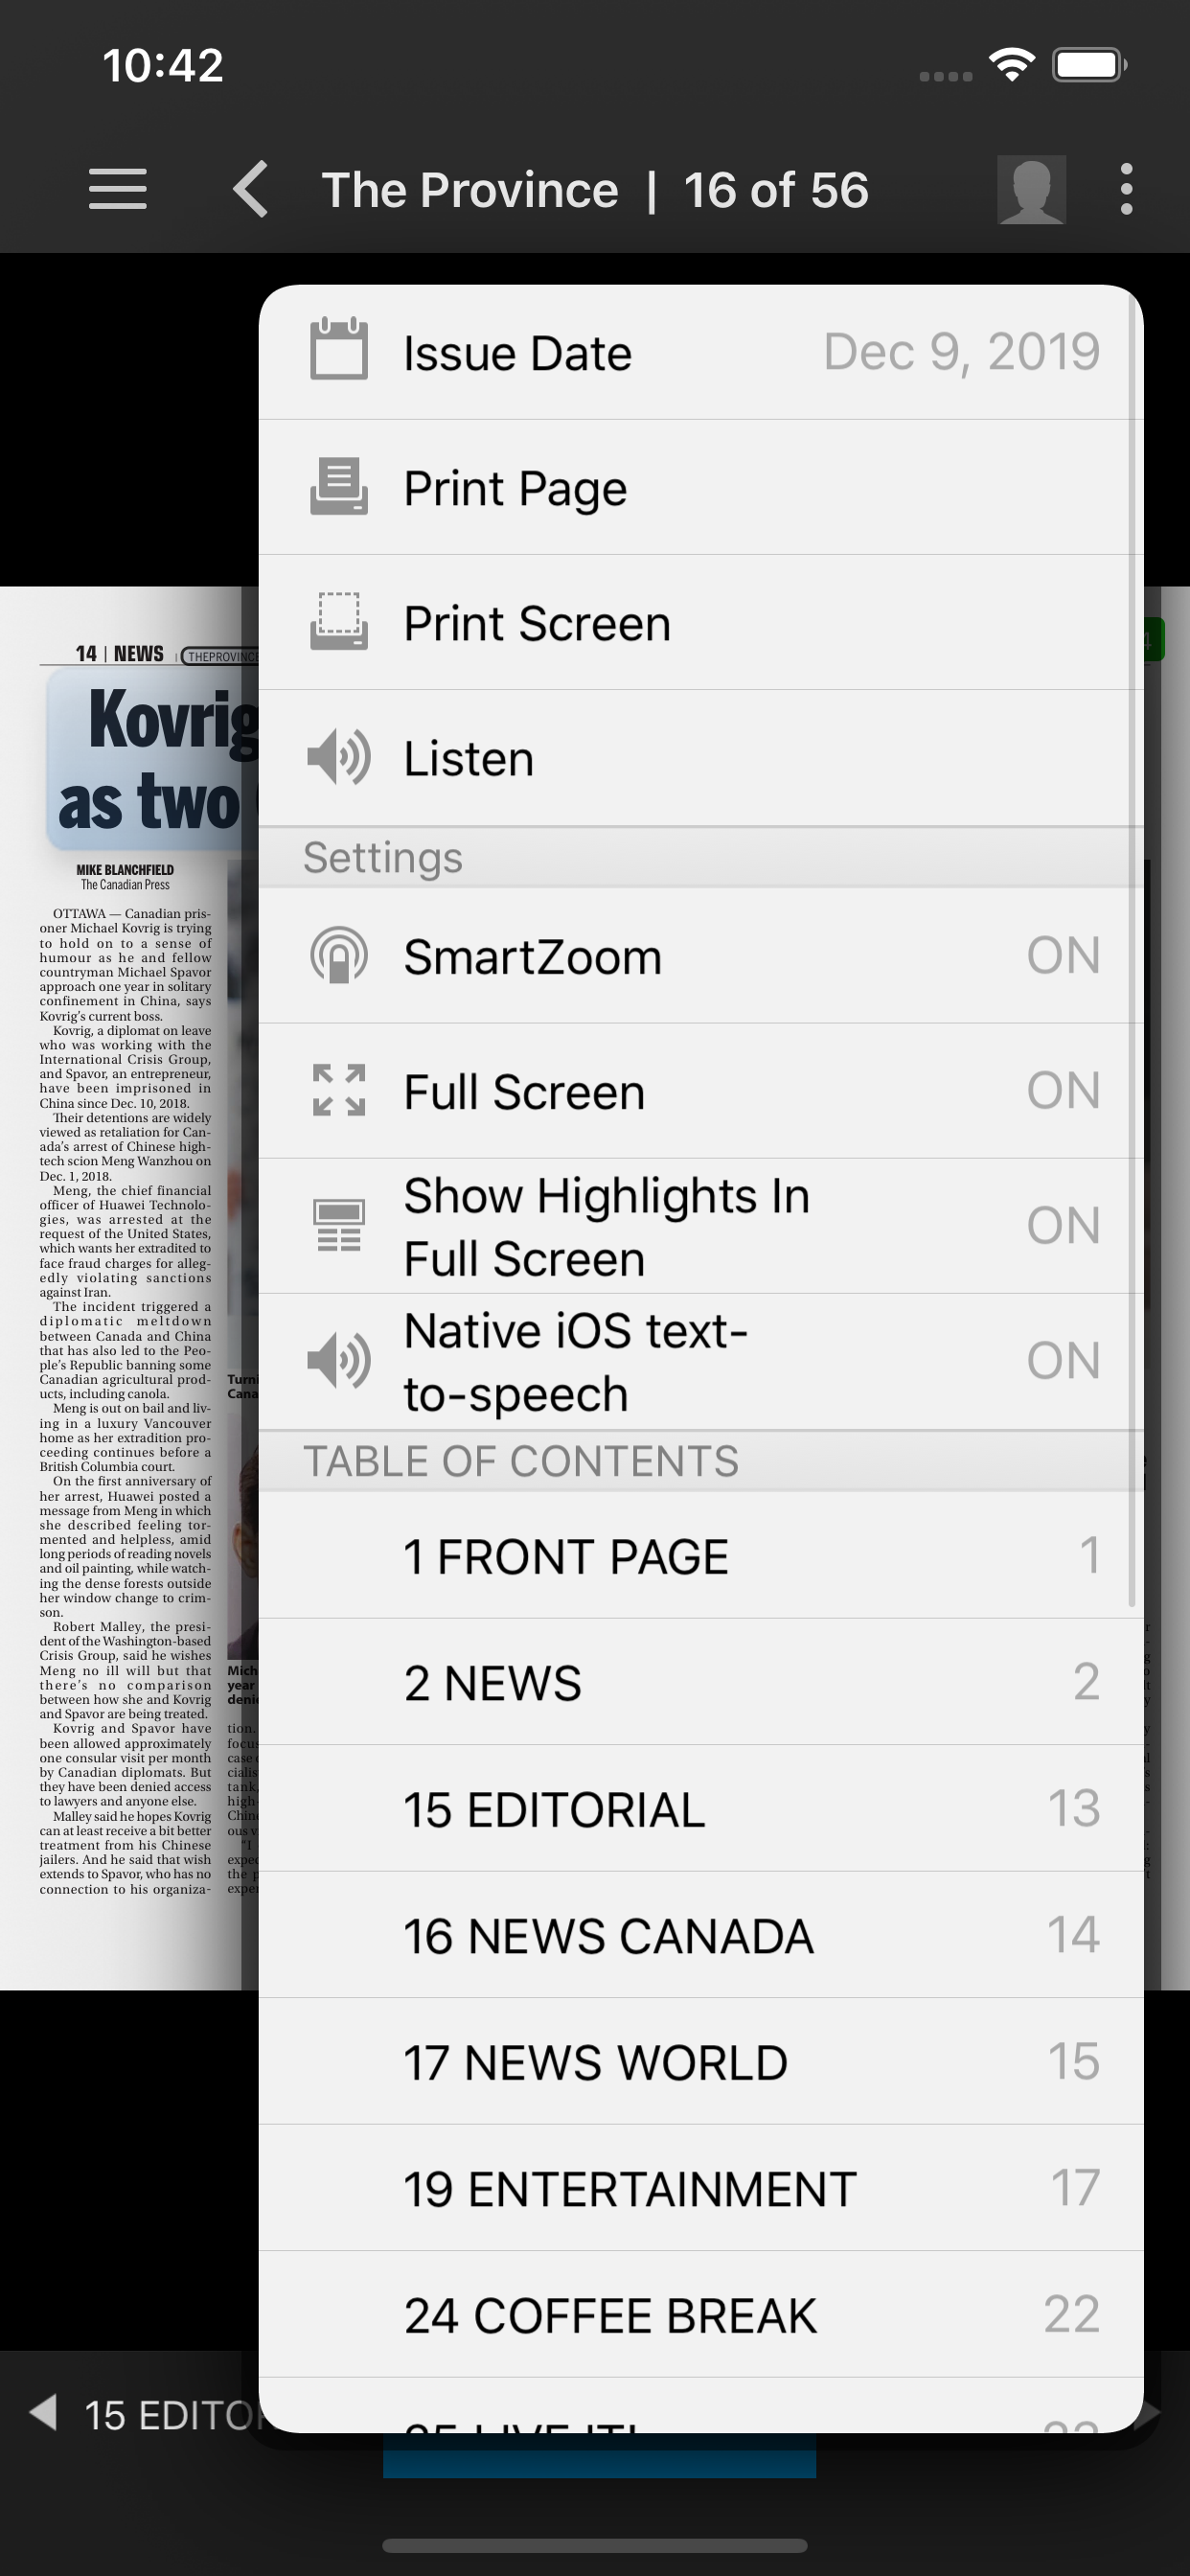Tap the 15 EDITOR section label at bottom
Image resolution: width=1190 pixels, height=2576 pixels.
click(171, 2415)
